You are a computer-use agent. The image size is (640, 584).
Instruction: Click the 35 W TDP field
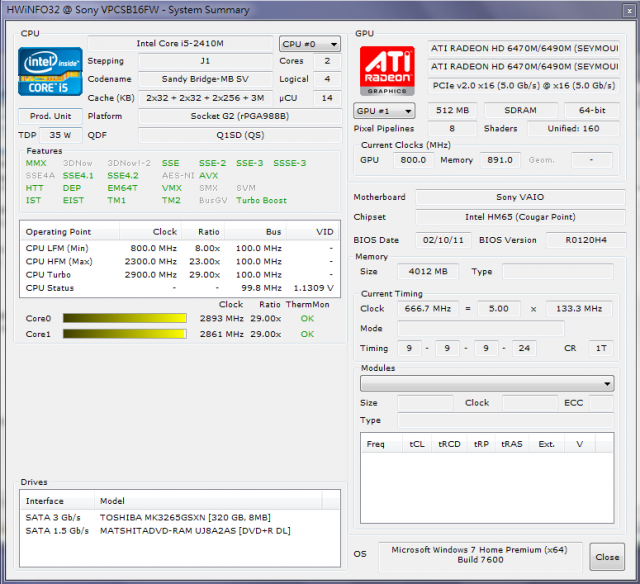click(60, 135)
